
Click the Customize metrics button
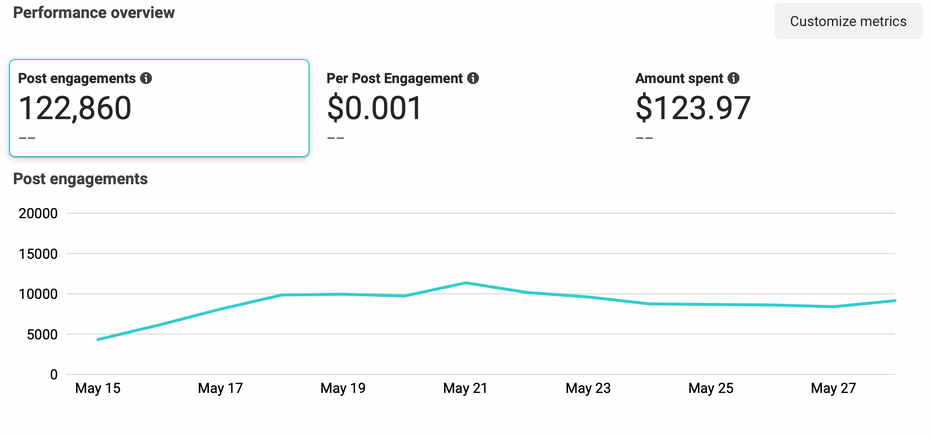[848, 21]
